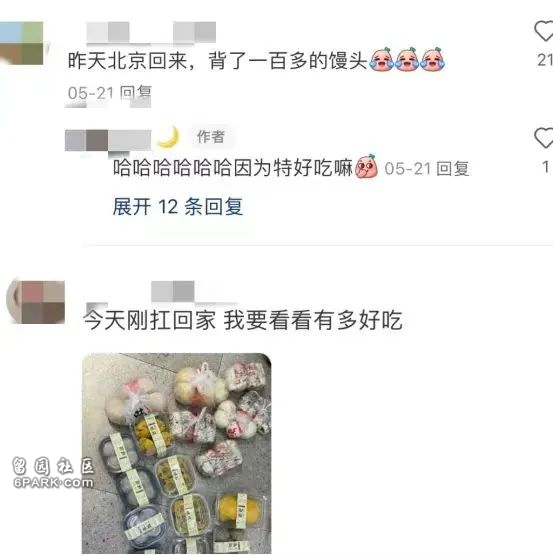Viewport: 553px width, 555px height.
Task: Tap the moon badge beside author name
Action: tap(168, 137)
